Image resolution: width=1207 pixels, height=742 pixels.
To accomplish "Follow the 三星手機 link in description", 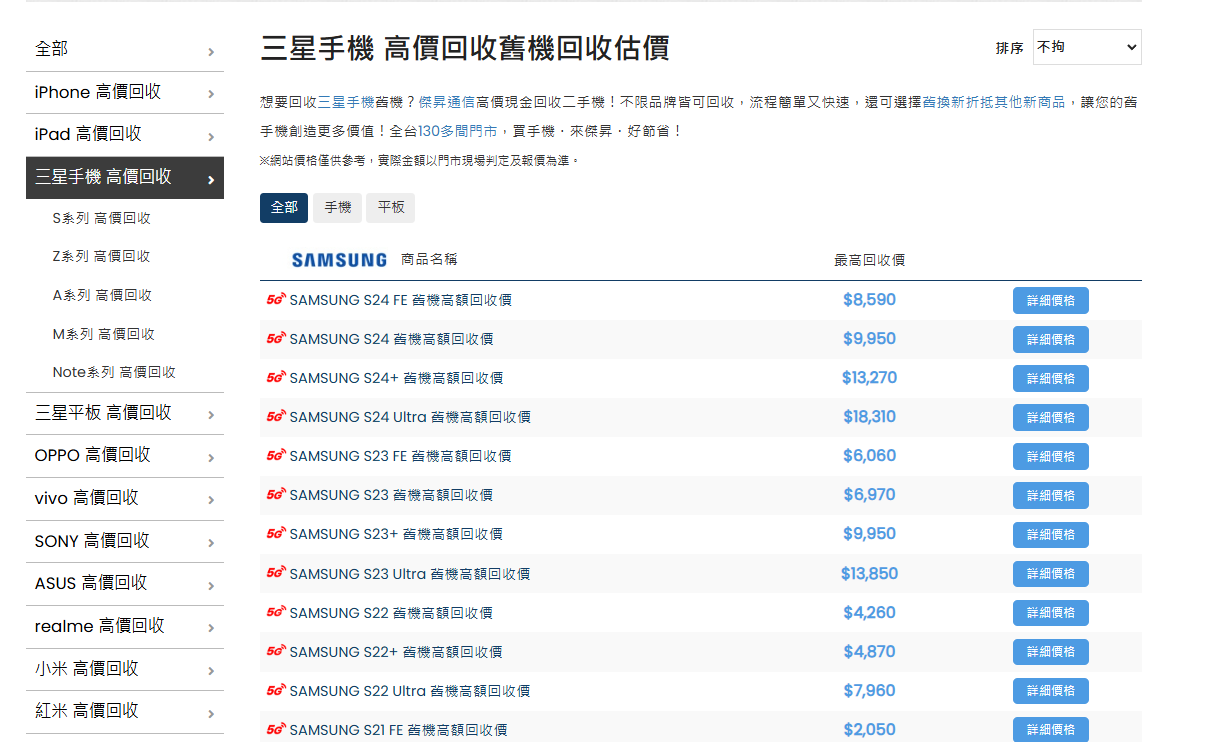I will coord(346,102).
